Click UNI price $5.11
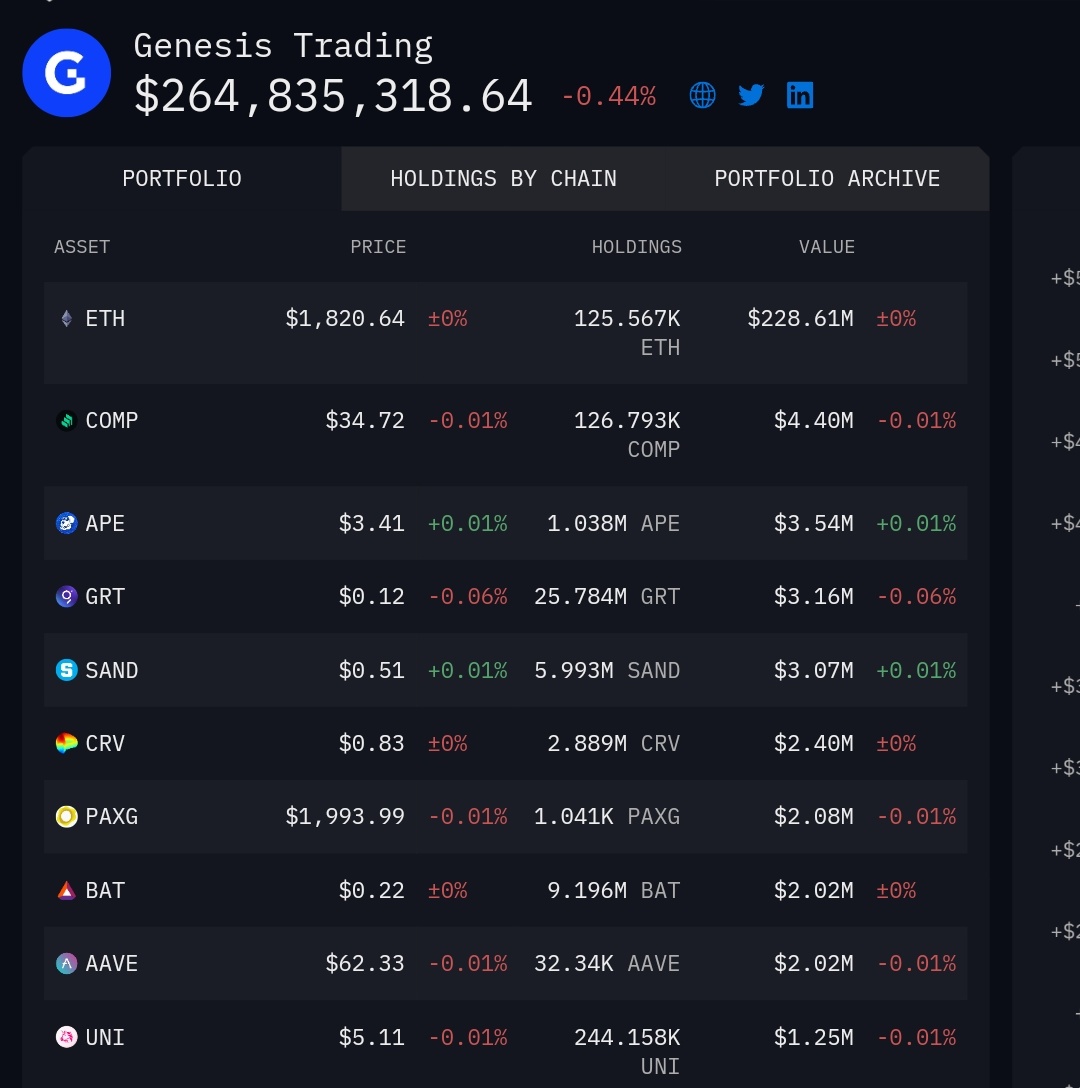 click(371, 1037)
